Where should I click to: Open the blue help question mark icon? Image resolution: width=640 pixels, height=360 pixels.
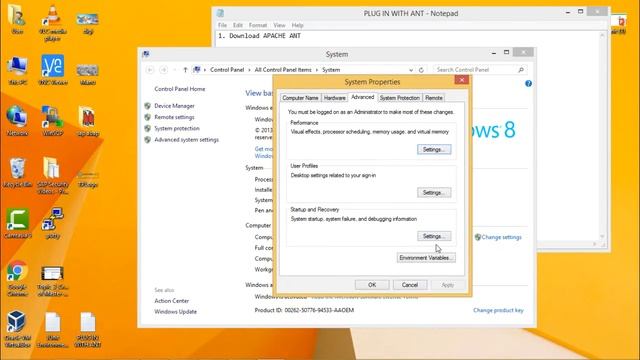click(528, 84)
